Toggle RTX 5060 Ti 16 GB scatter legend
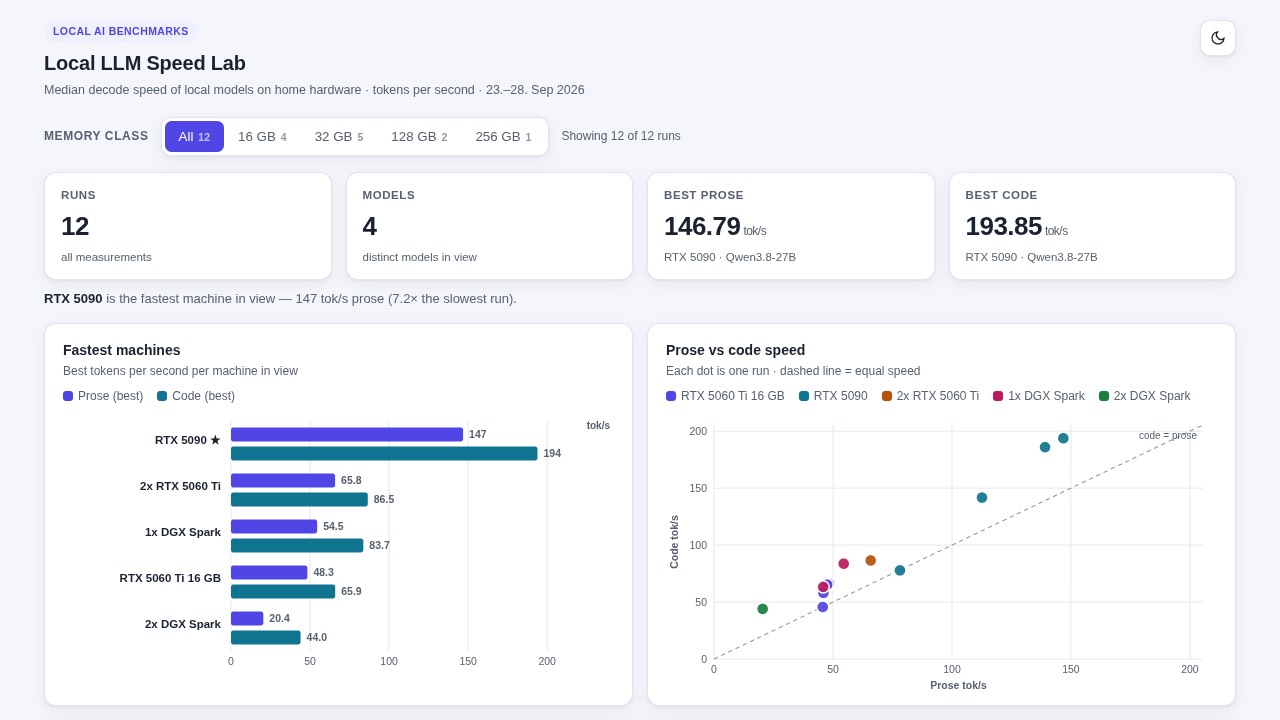1280x720 pixels. 725,396
